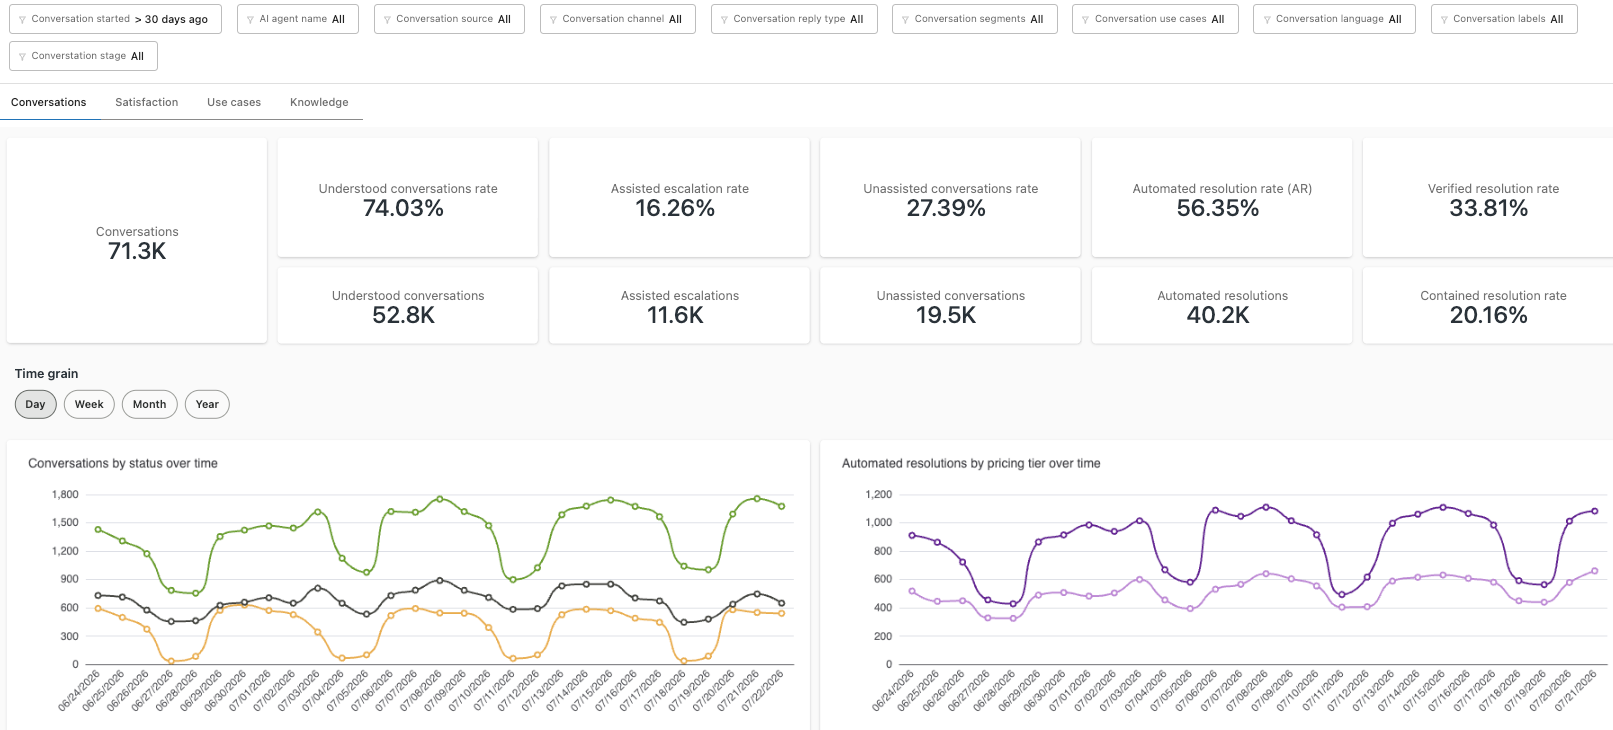Choose the Year time grain button
This screenshot has height=730, width=1613.
(207, 404)
